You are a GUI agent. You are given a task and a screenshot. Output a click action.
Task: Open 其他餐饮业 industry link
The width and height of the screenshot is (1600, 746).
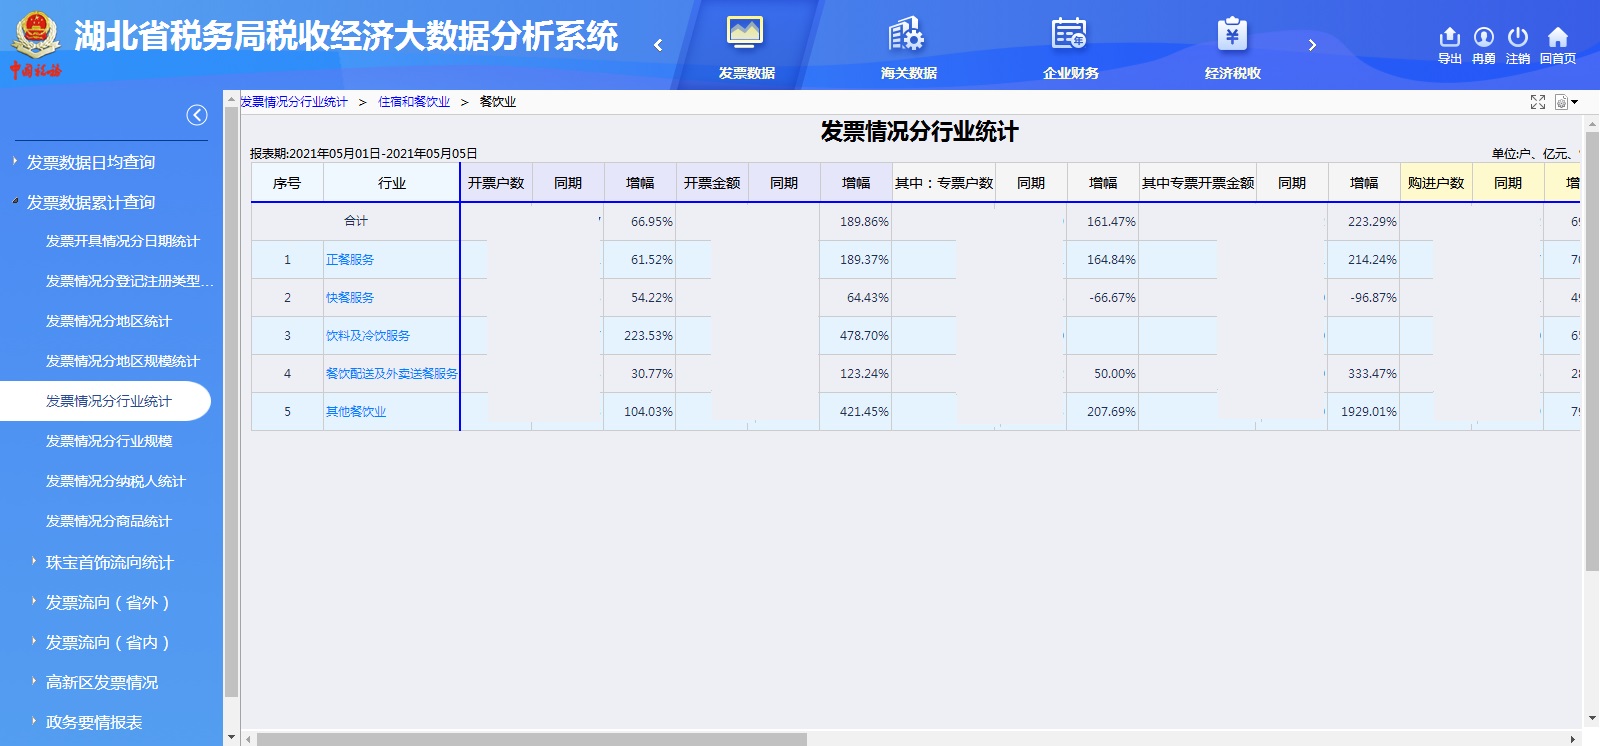[356, 412]
